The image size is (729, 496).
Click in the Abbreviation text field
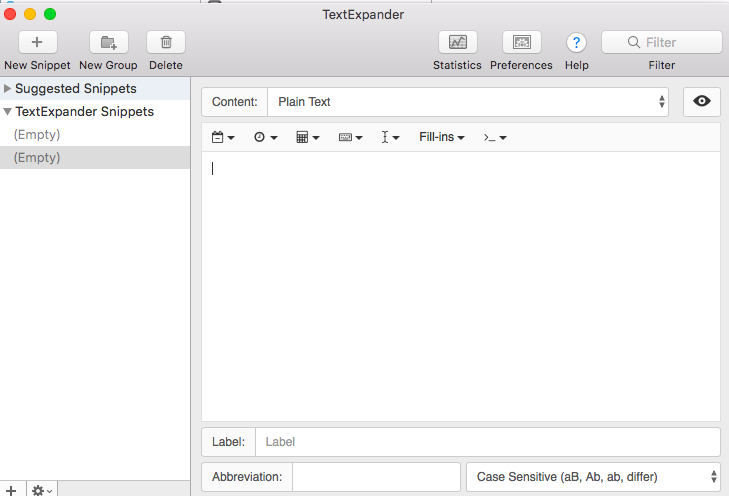tap(376, 477)
